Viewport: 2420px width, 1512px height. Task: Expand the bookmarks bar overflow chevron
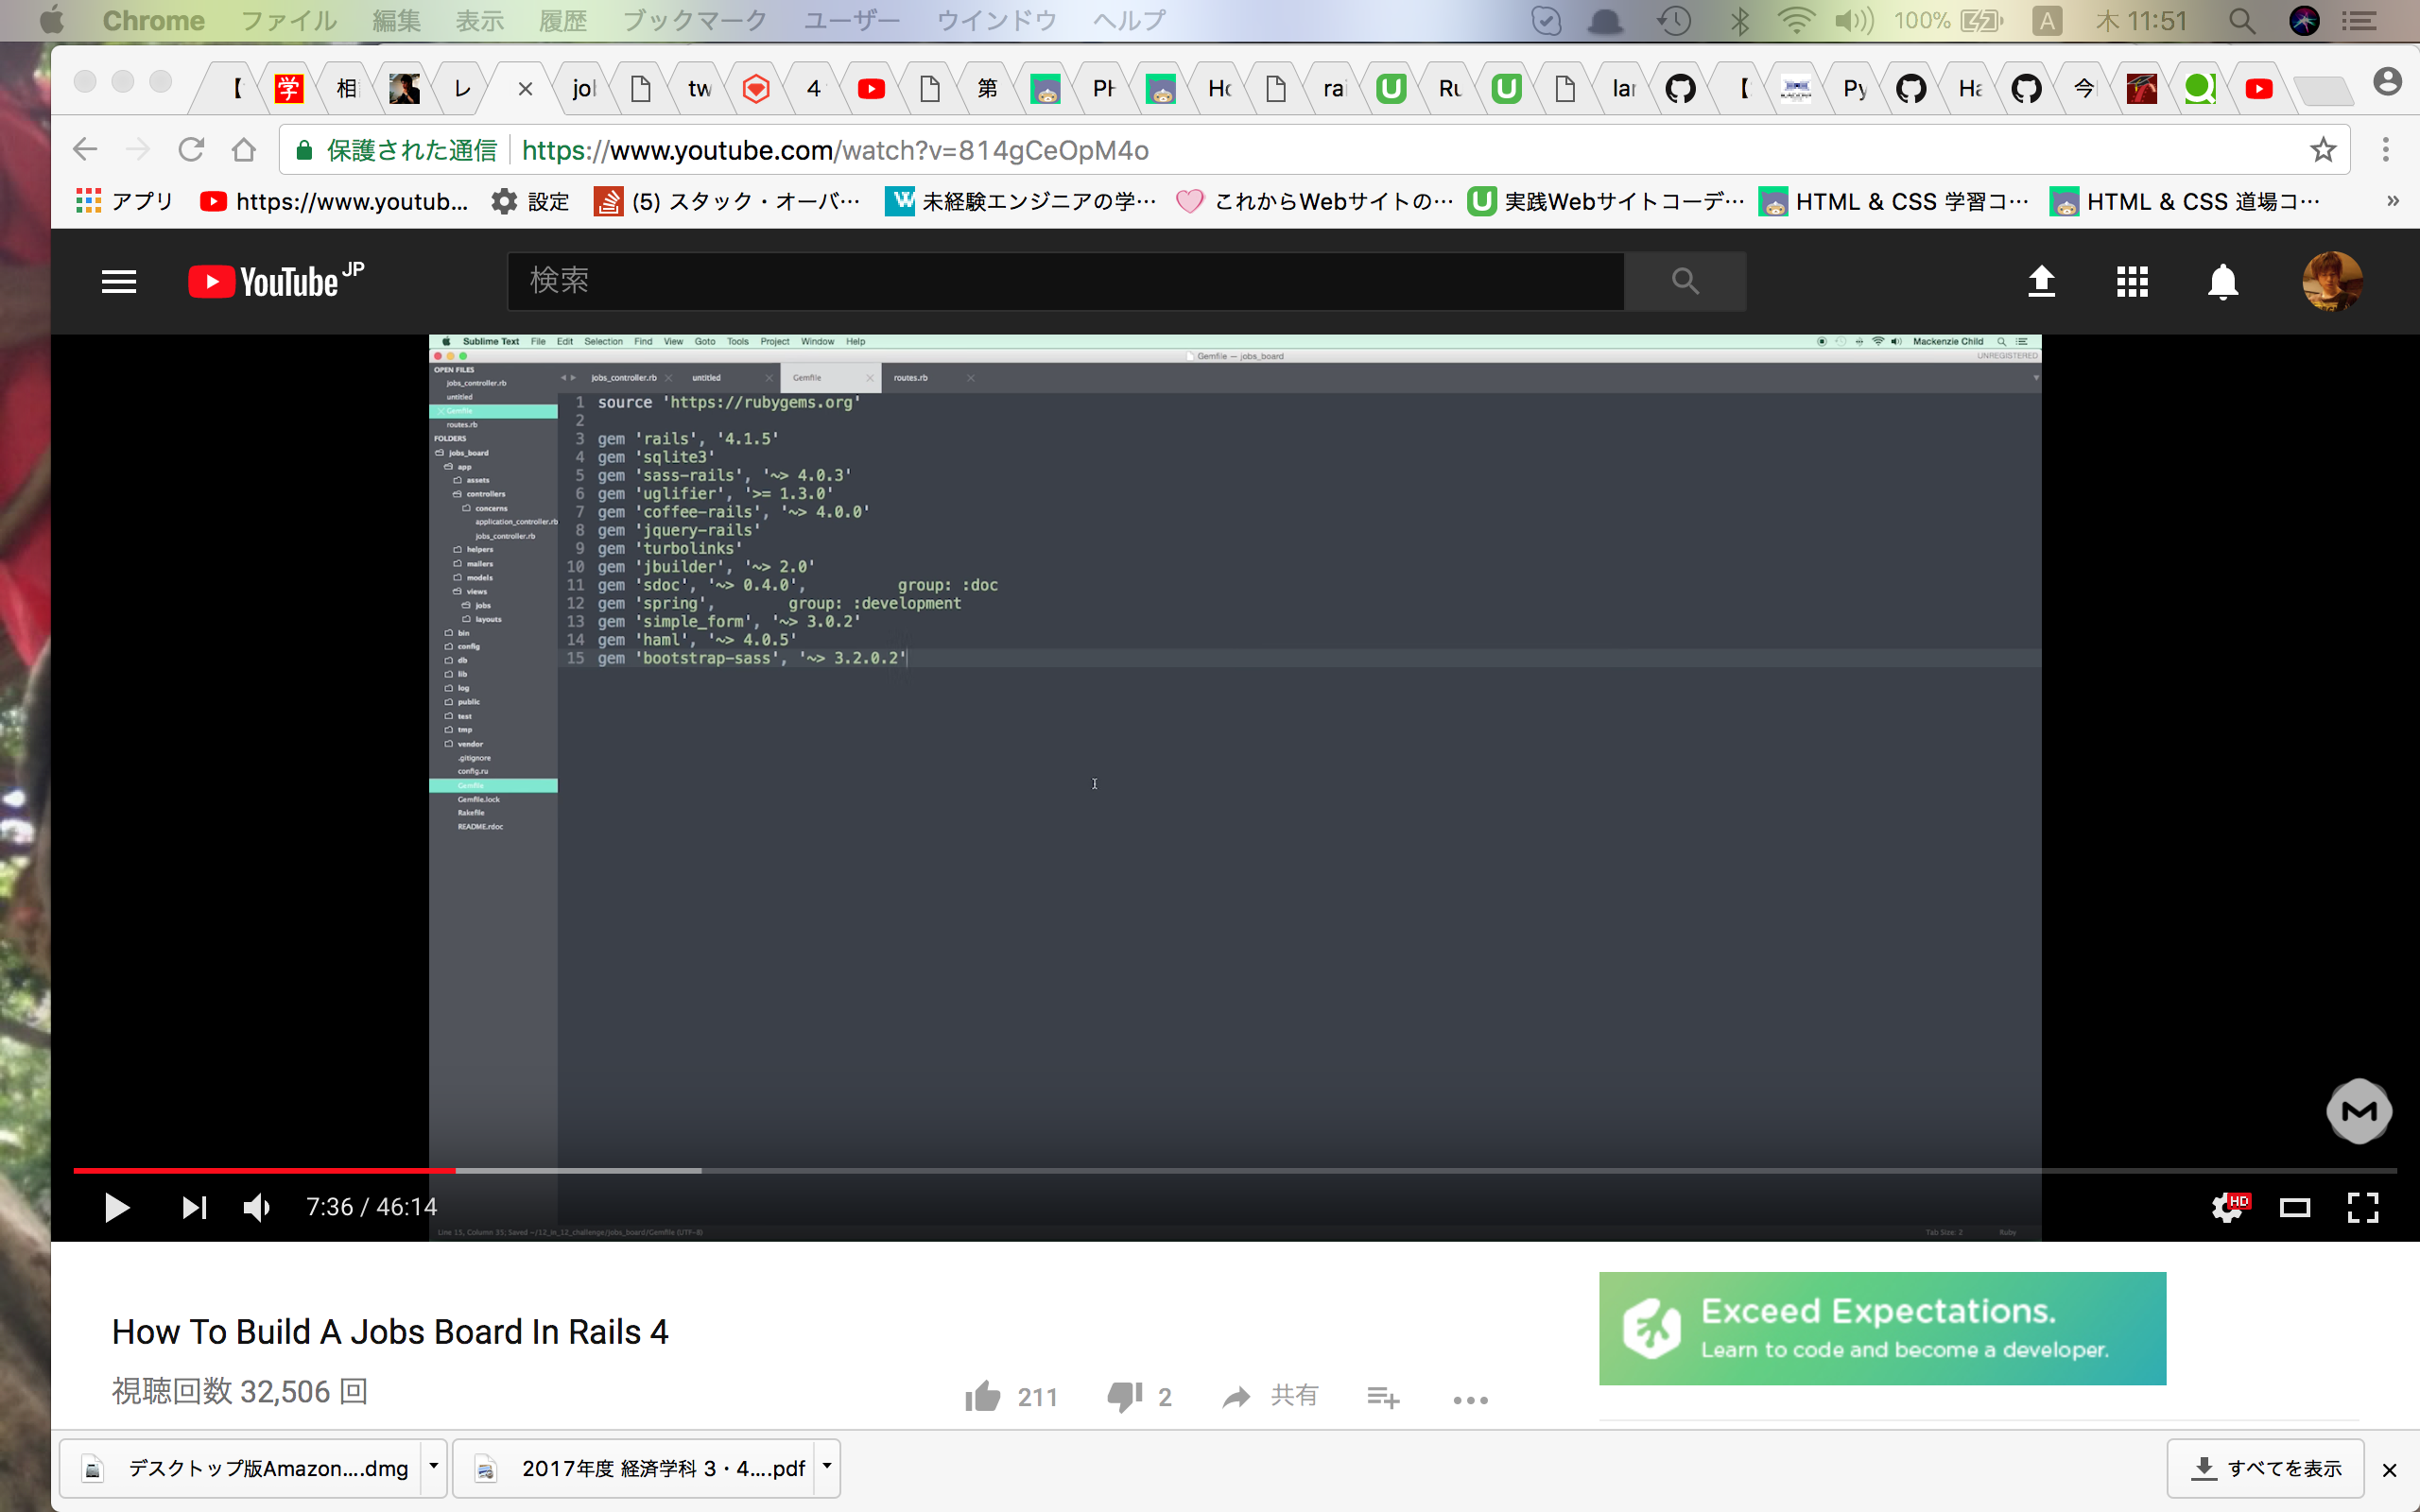click(2393, 200)
